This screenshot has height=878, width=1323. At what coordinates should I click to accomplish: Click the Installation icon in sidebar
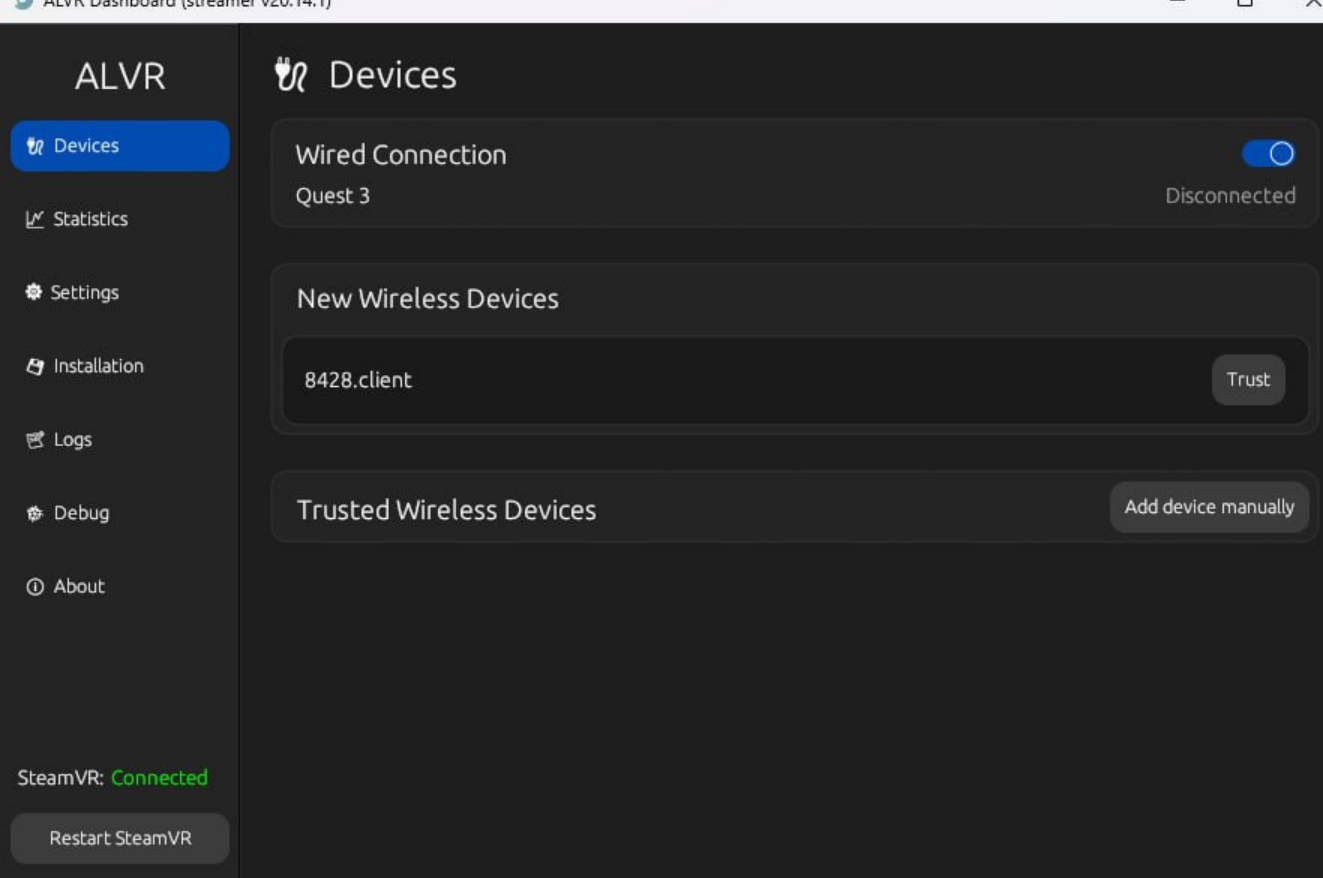click(35, 367)
